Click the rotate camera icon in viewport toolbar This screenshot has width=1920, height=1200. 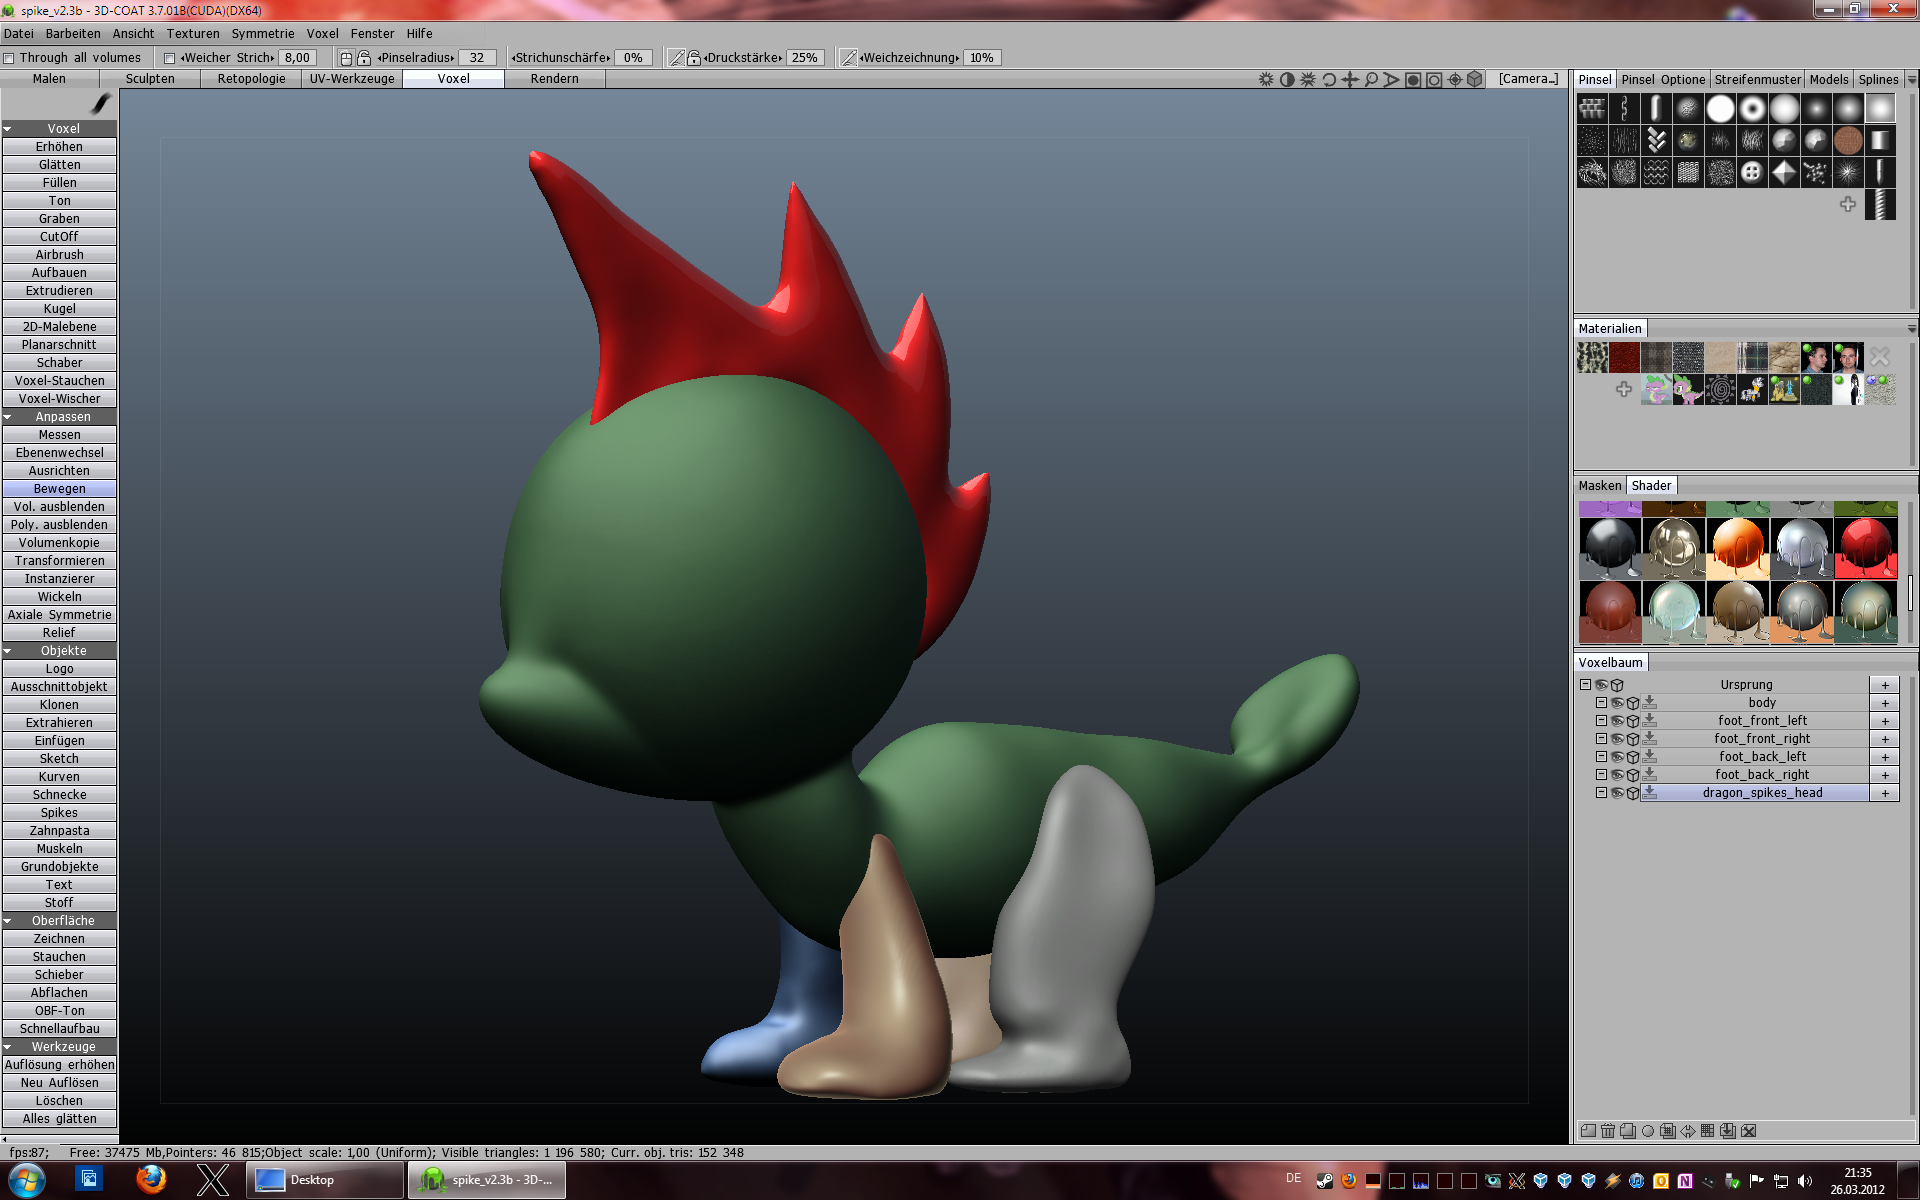(x=1329, y=80)
